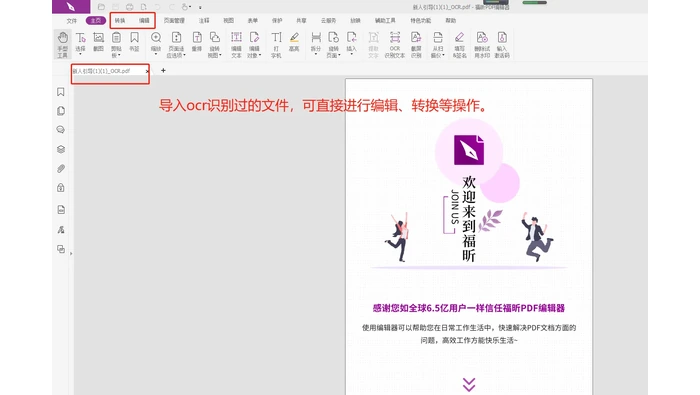700x395 pixels.
Task: Click the Open folder icon in quick access
Action: coord(101,7)
